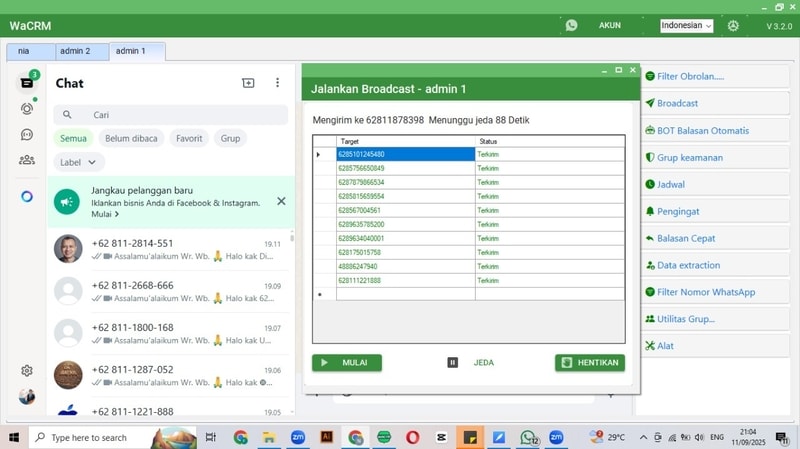Open the Data extraction option

(x=714, y=265)
